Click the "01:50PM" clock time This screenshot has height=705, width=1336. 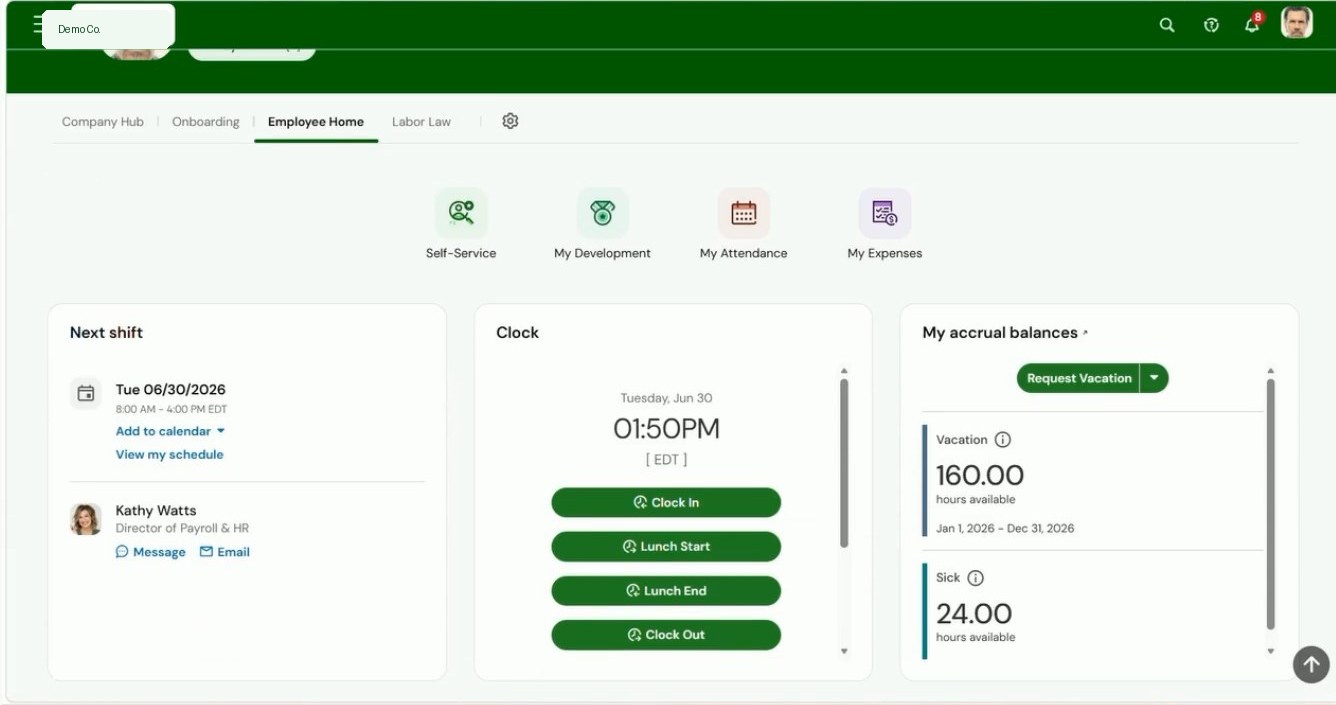pos(666,429)
